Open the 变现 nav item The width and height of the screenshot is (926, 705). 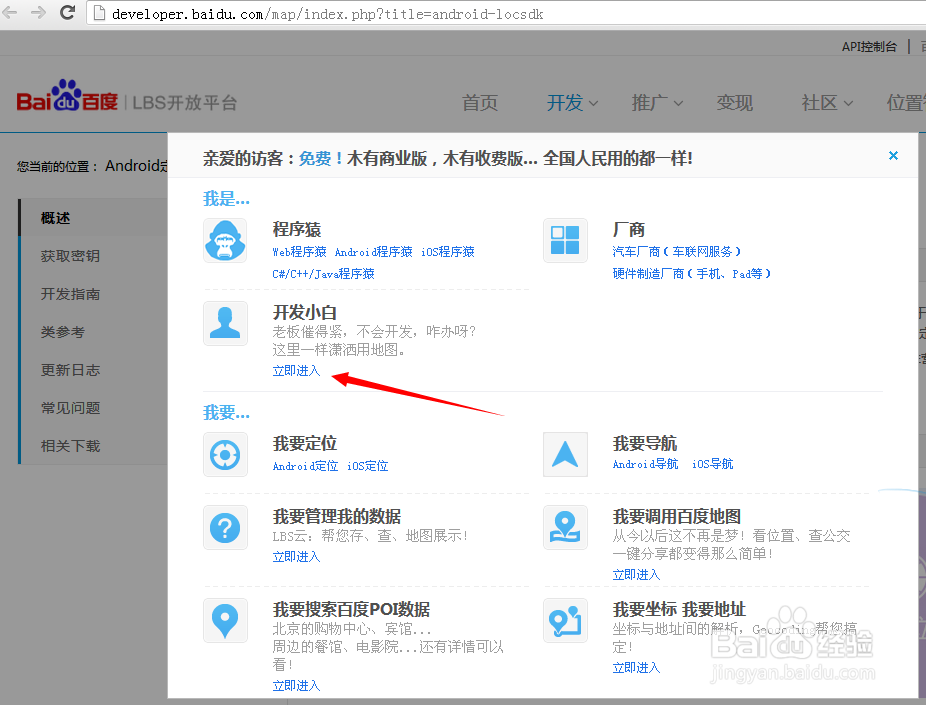click(x=735, y=103)
